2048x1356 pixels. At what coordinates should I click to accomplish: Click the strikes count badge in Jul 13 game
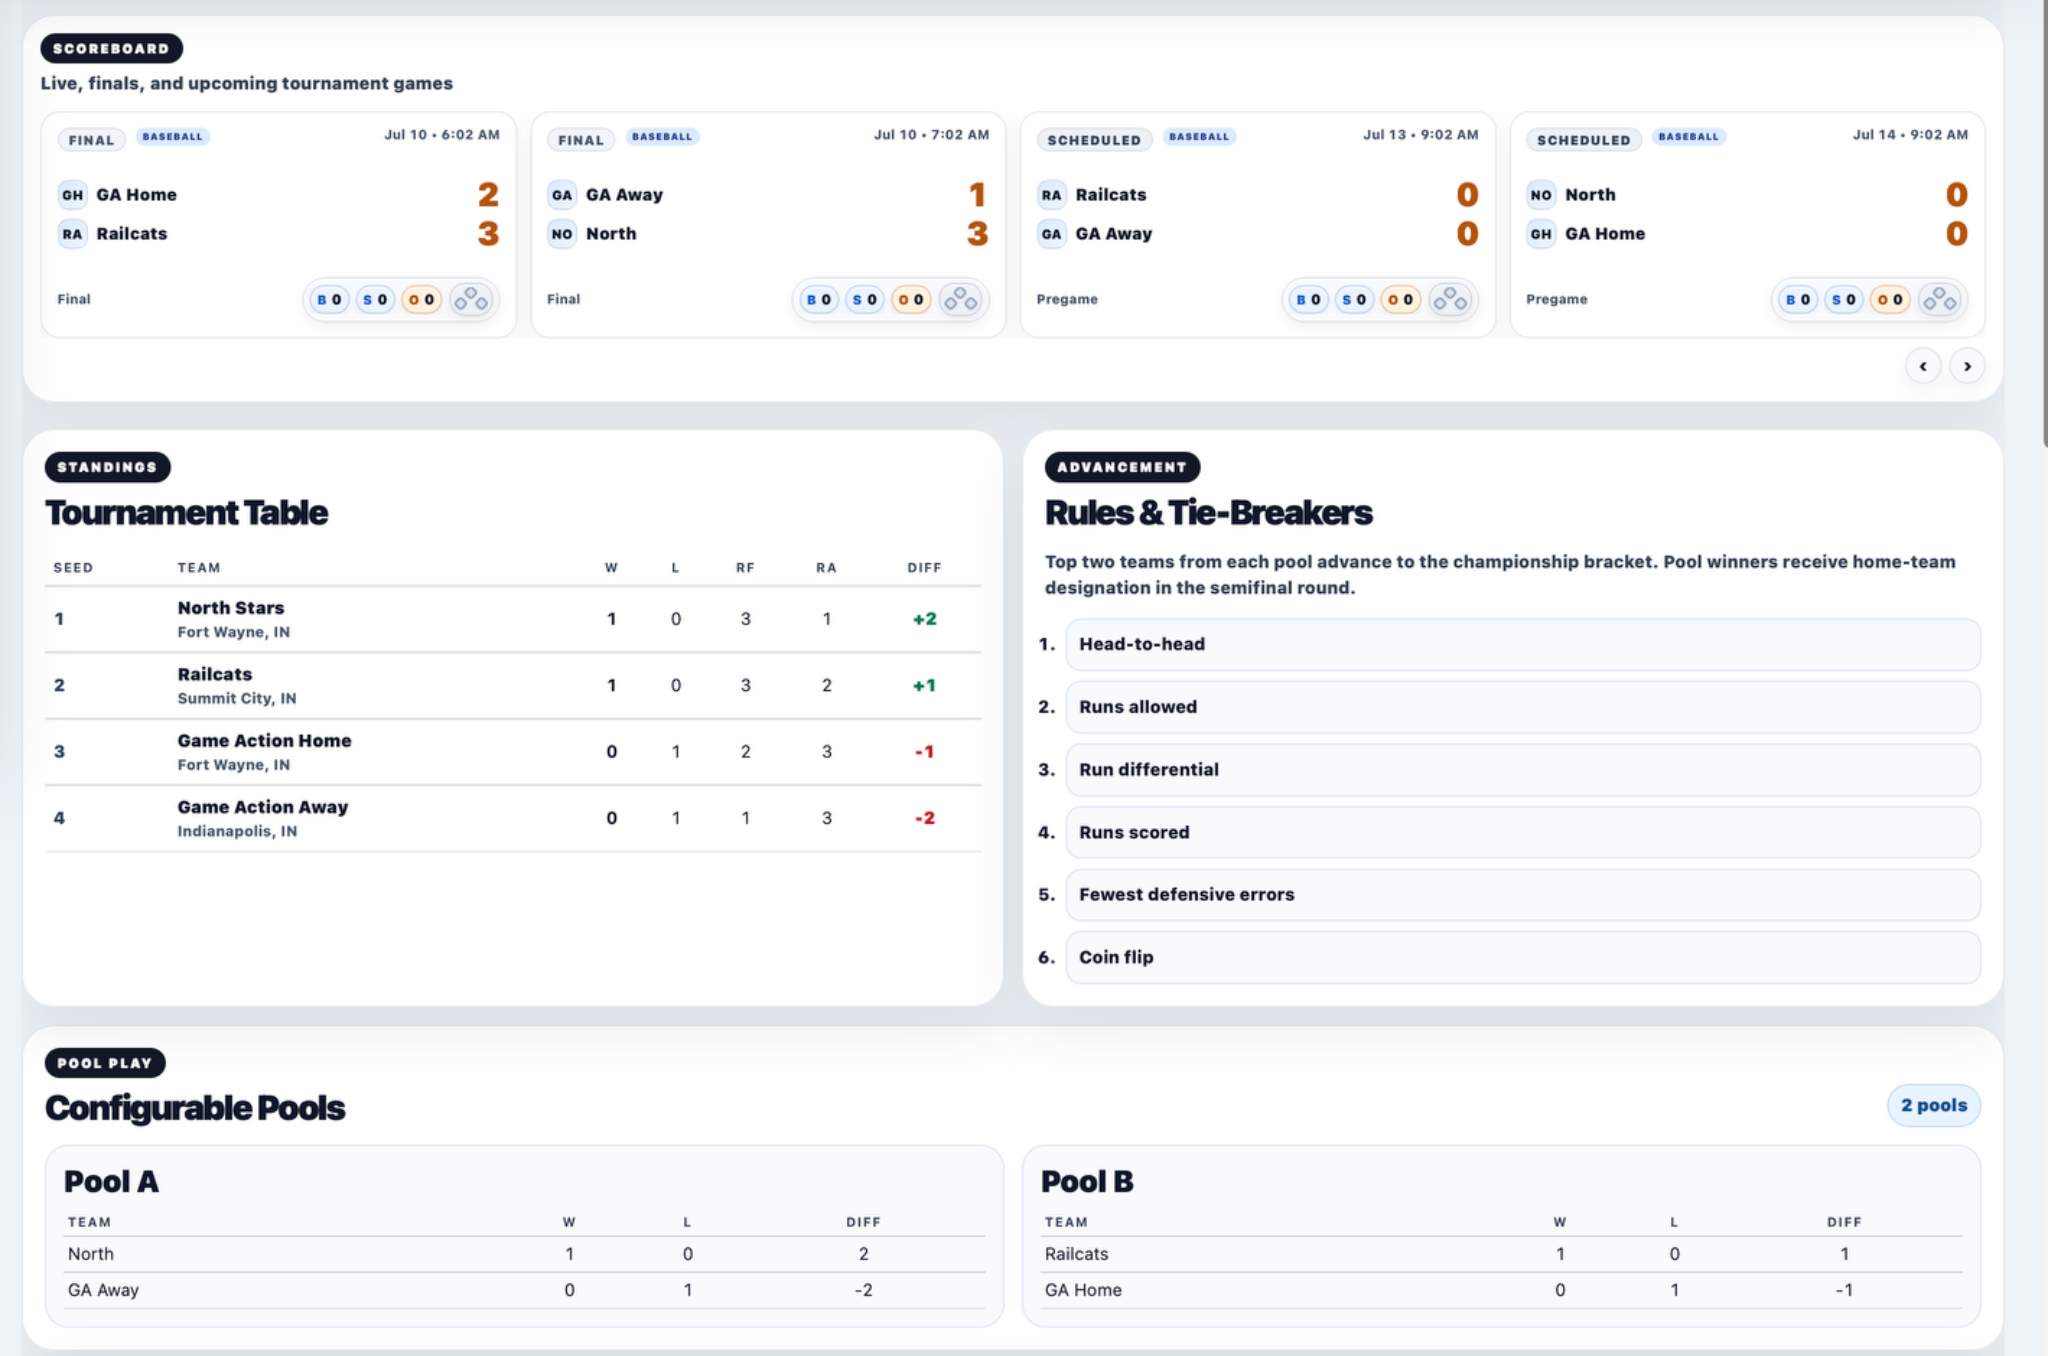[1354, 299]
